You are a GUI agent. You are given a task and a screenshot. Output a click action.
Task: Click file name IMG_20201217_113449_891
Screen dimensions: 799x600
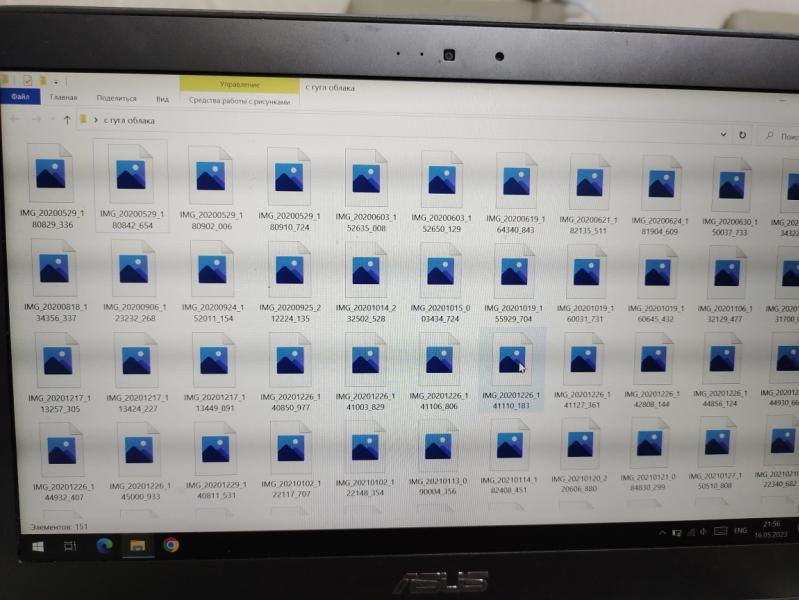[x=215, y=402]
